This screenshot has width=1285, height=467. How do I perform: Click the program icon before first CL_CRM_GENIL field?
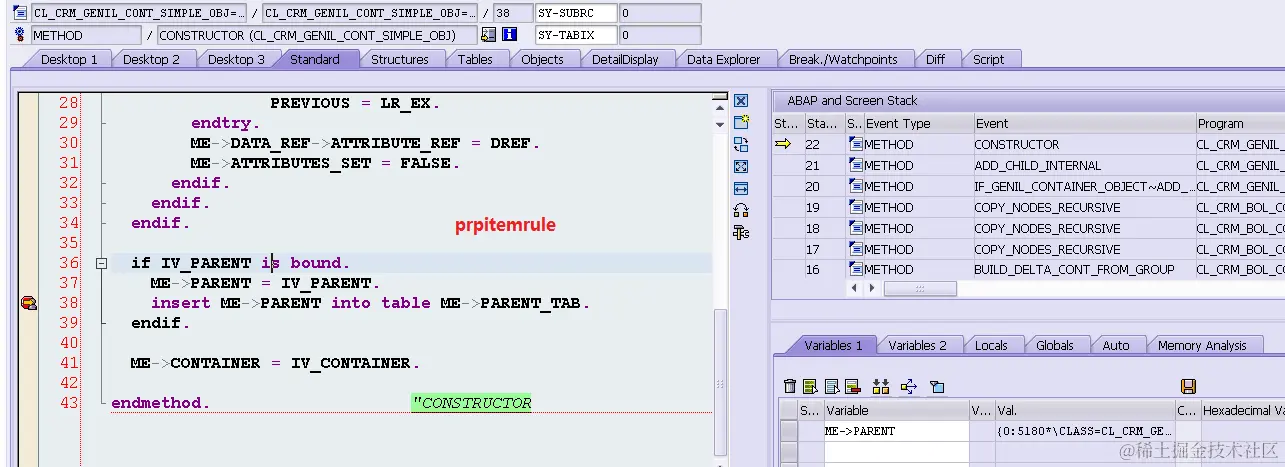20,14
